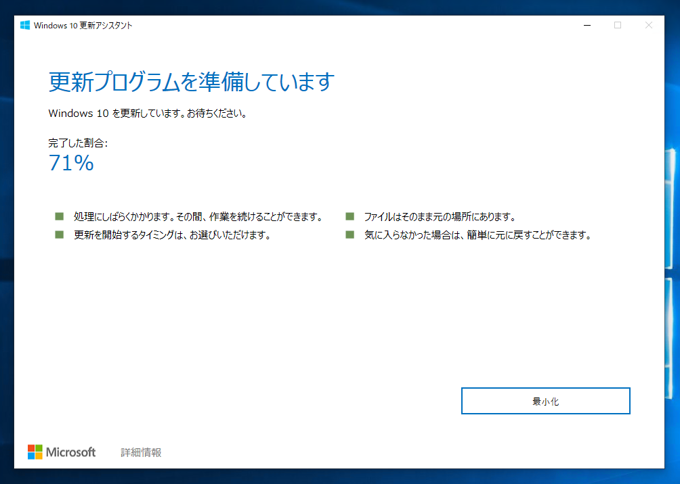Click the green bullet beside 気に入らなかった場合は
680x484 pixels.
click(350, 235)
